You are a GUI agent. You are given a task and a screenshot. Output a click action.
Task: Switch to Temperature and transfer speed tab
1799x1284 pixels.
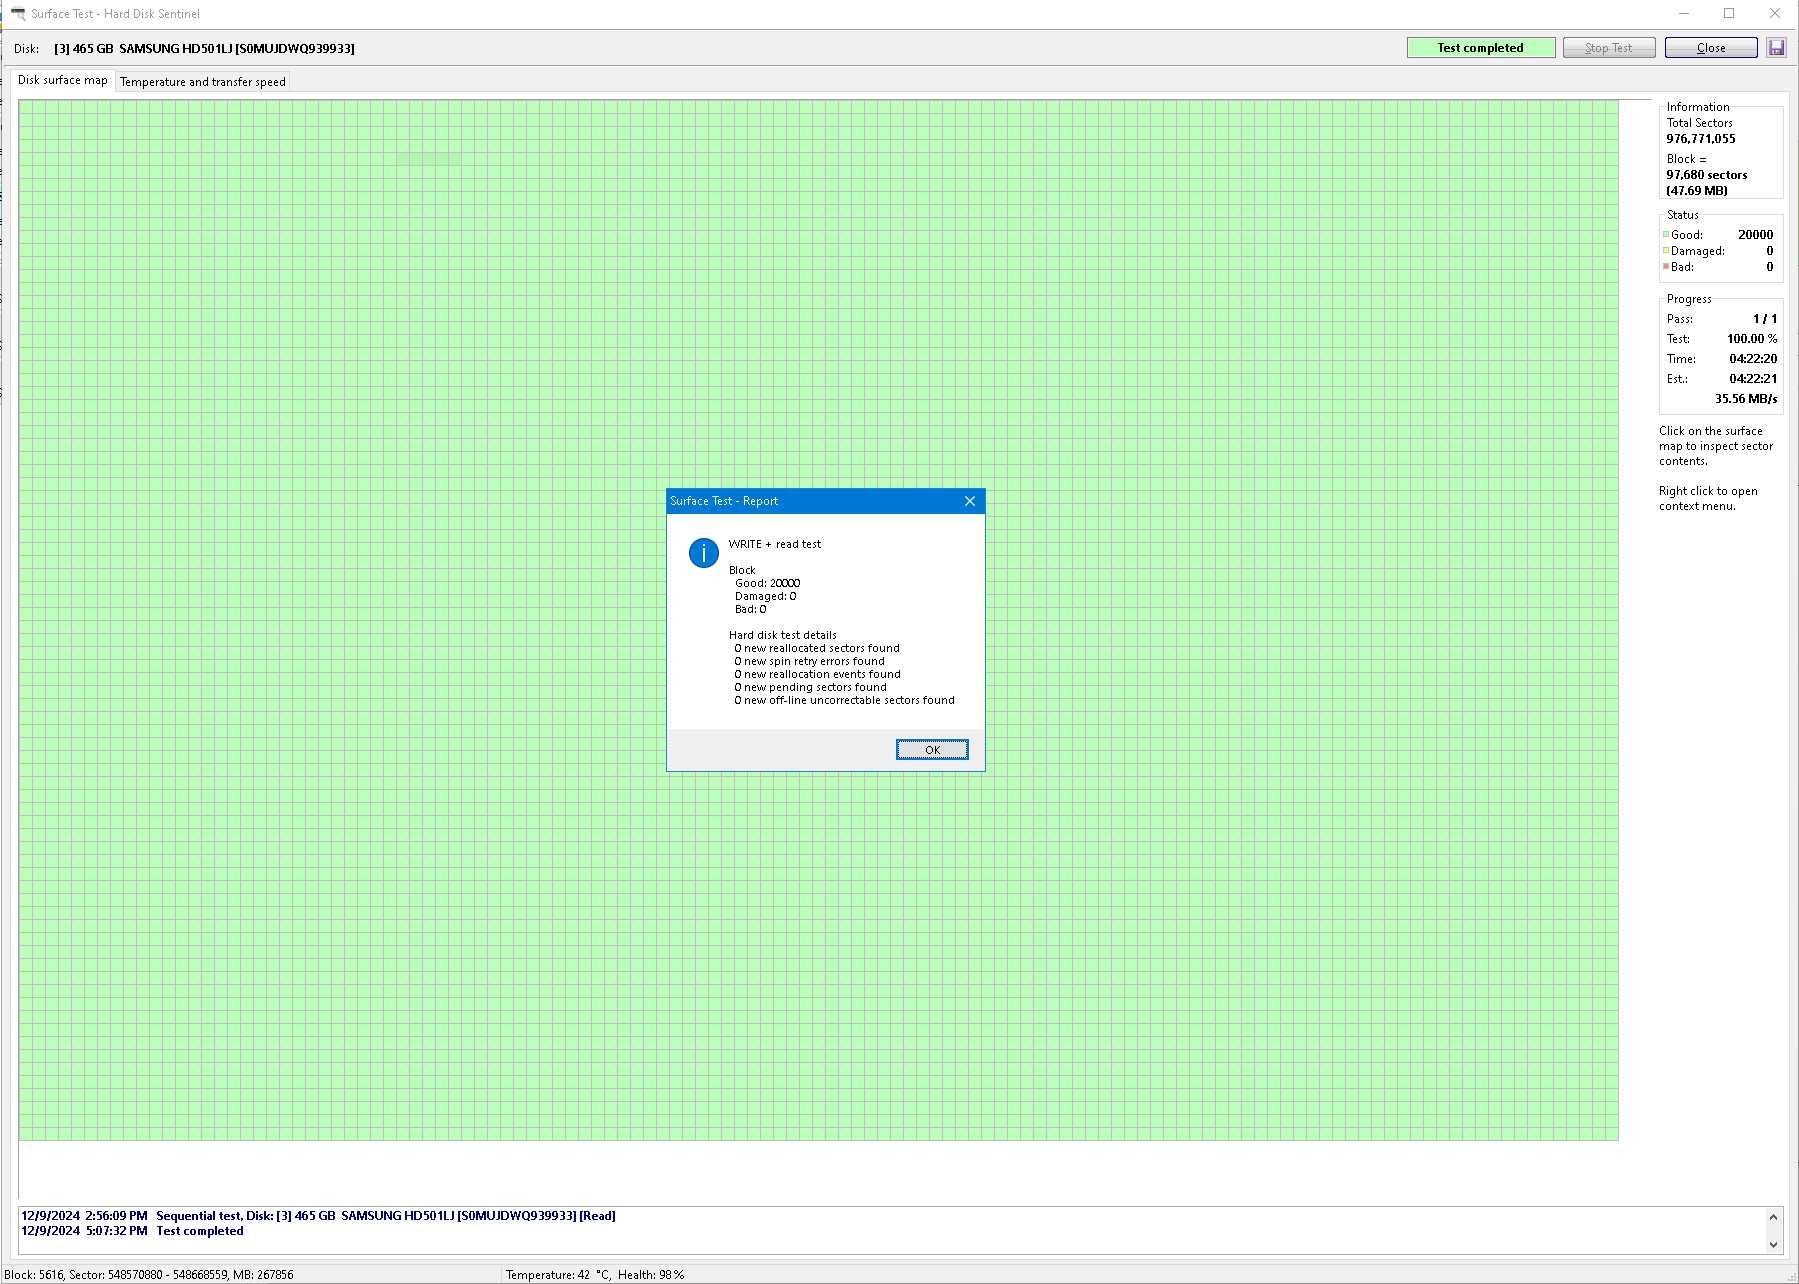coord(203,82)
